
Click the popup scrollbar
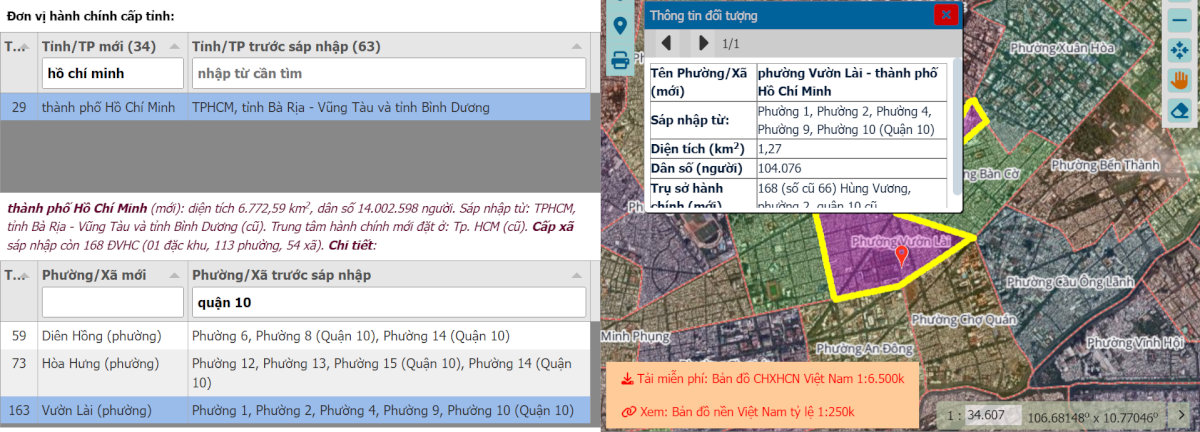957,128
